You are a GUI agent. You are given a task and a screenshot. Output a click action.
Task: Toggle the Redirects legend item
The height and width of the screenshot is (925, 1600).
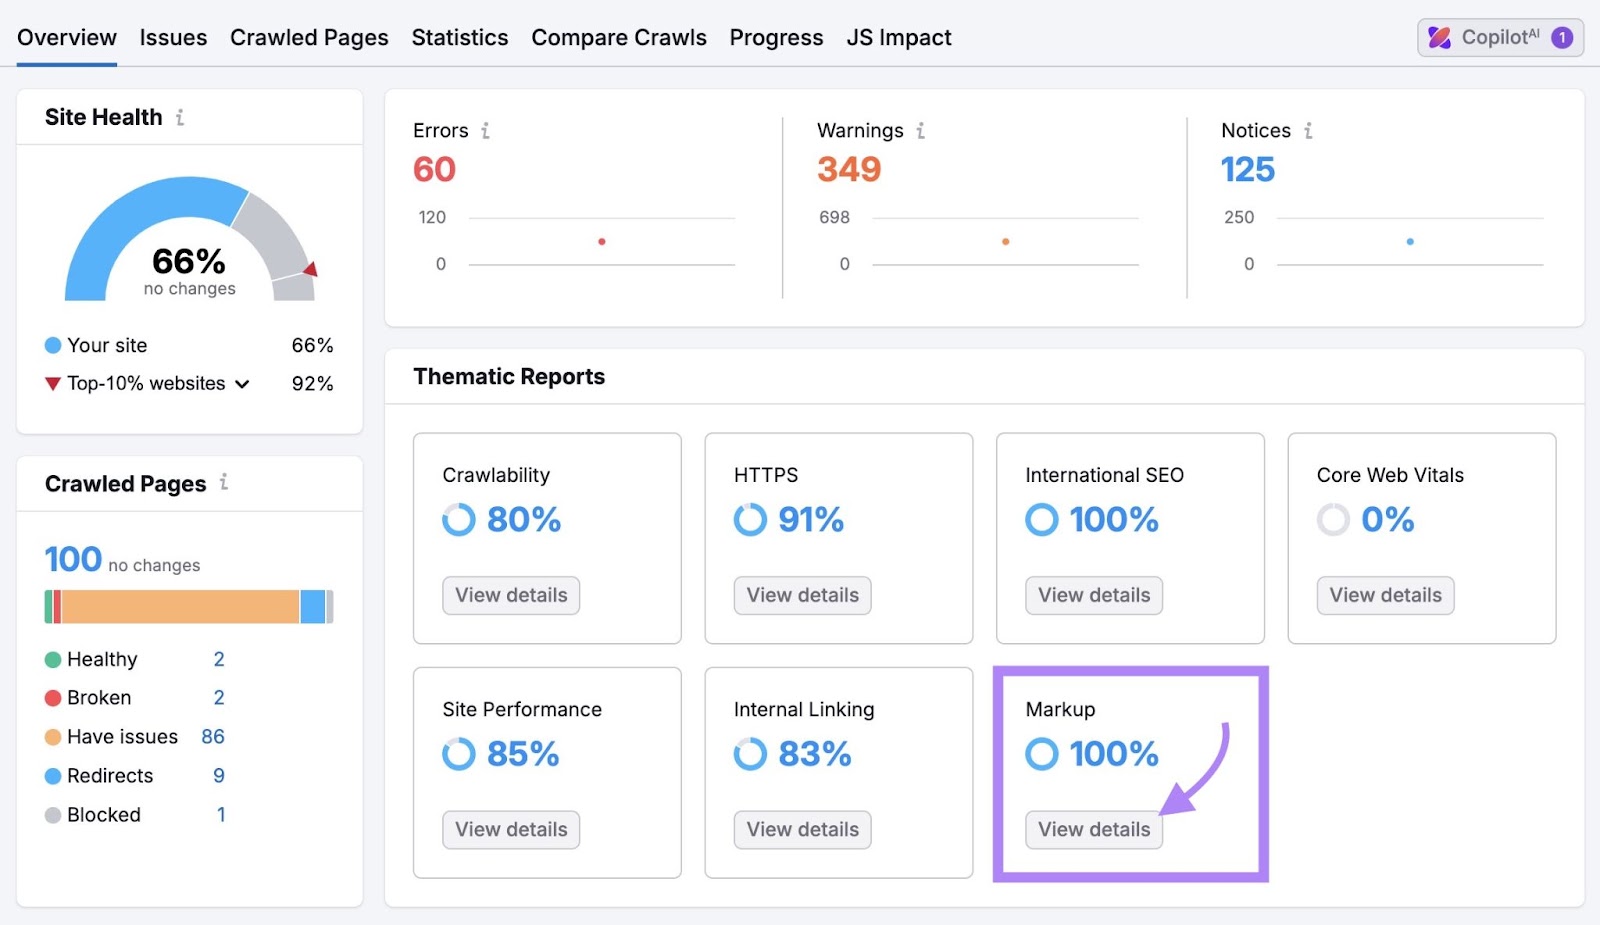click(x=109, y=775)
